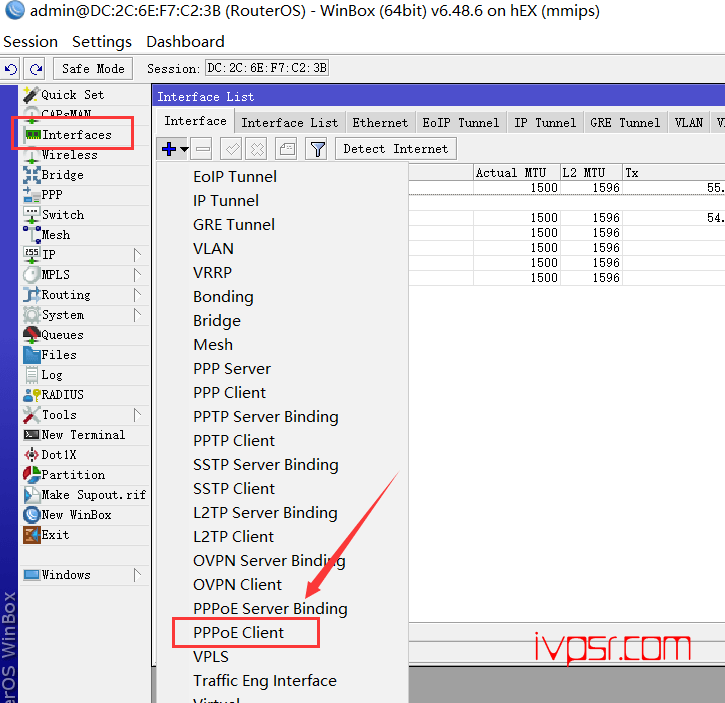Click the comment note button
725x703 pixels.
pyautogui.click(x=286, y=149)
